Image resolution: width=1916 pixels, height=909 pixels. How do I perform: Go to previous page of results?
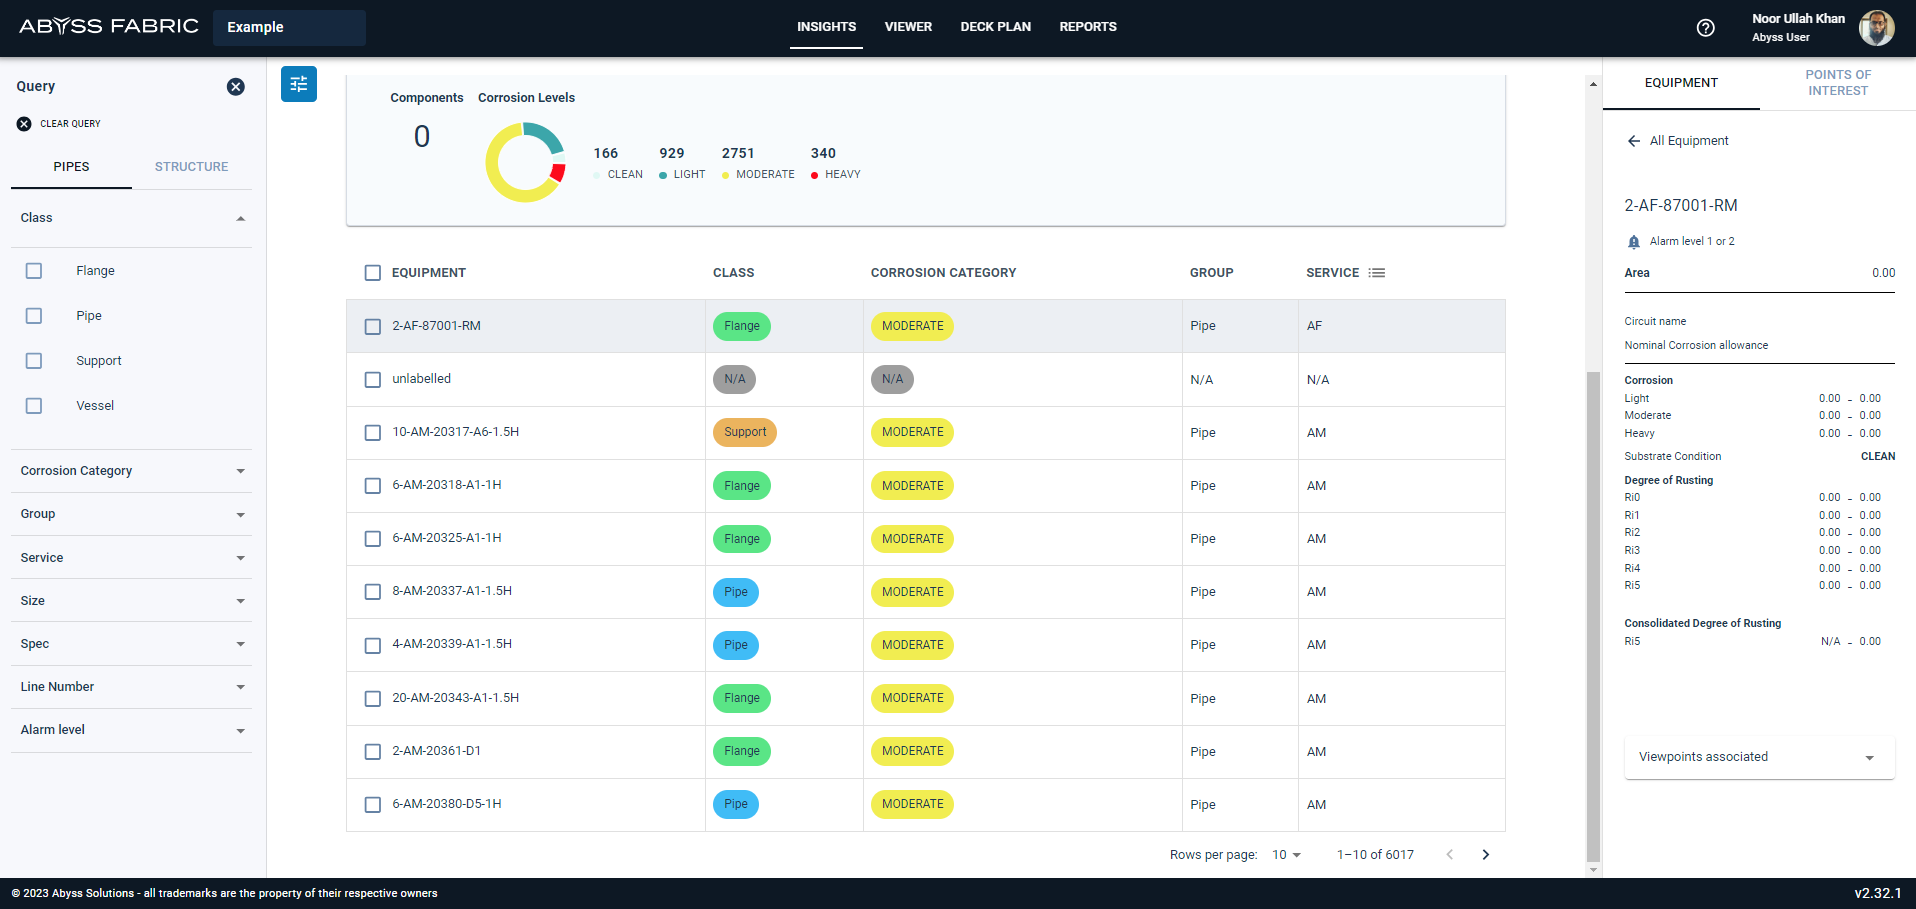(x=1450, y=855)
